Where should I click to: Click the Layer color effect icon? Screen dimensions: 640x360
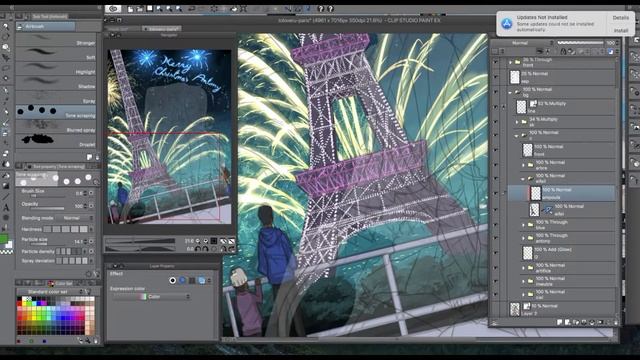(201, 280)
